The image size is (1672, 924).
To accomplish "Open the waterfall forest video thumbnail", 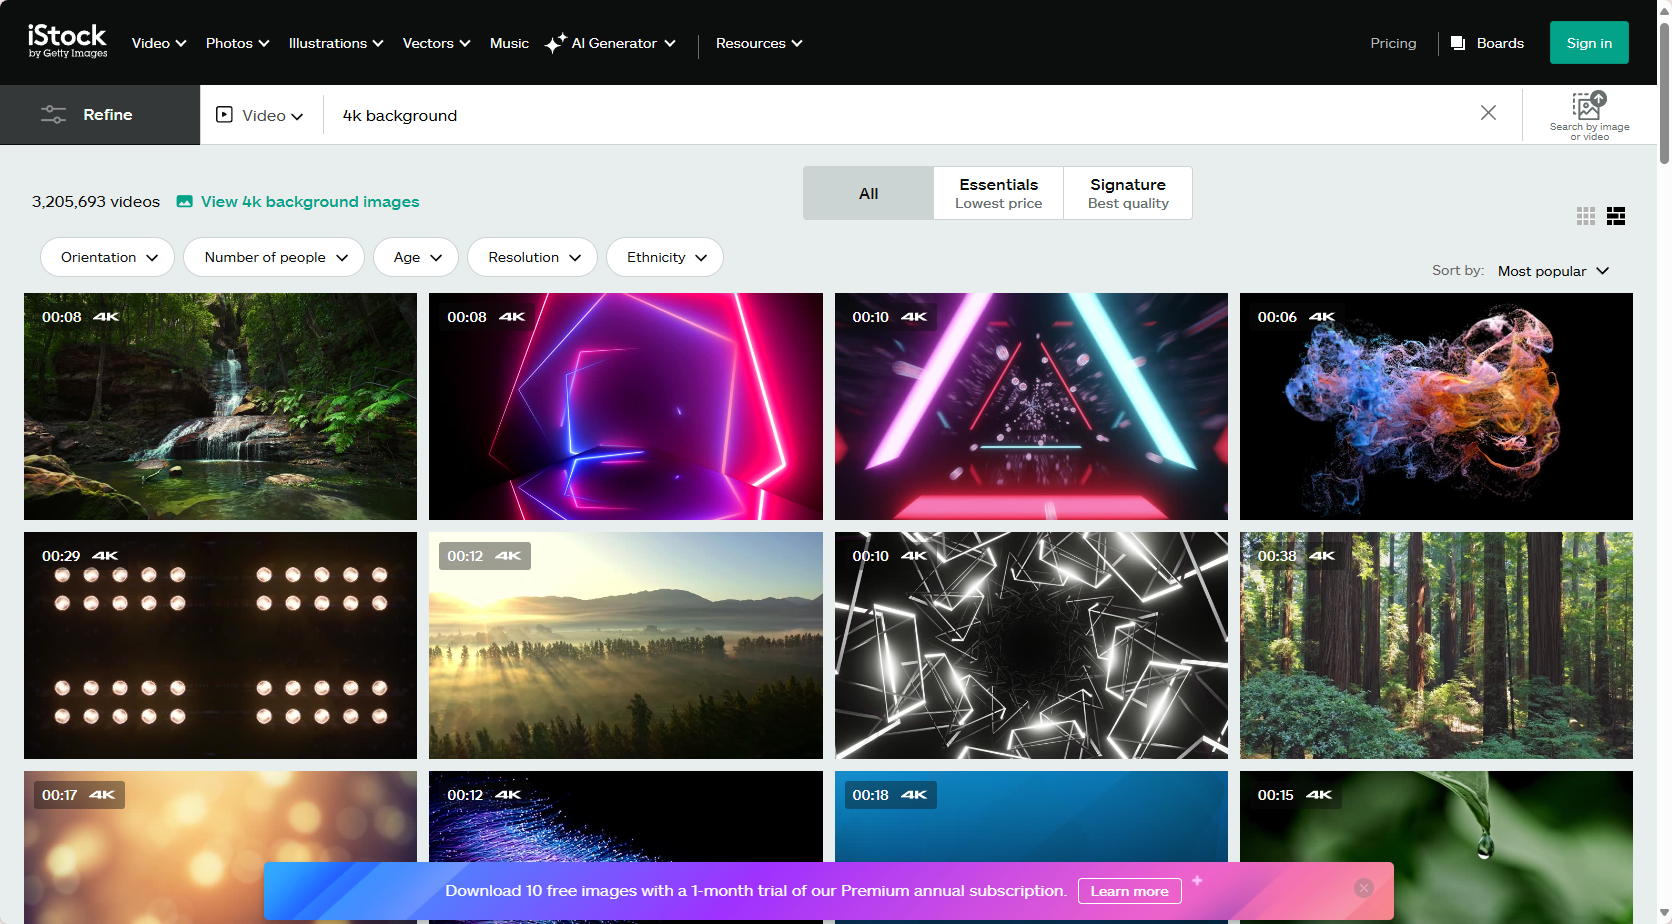I will point(220,406).
